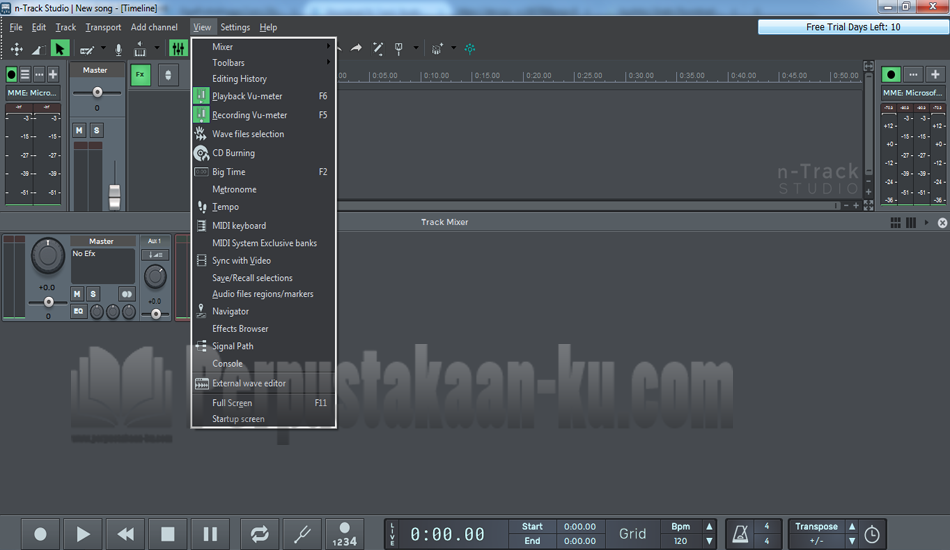Open Navigator from View menu
Viewport: 950px width, 550px height.
point(263,311)
